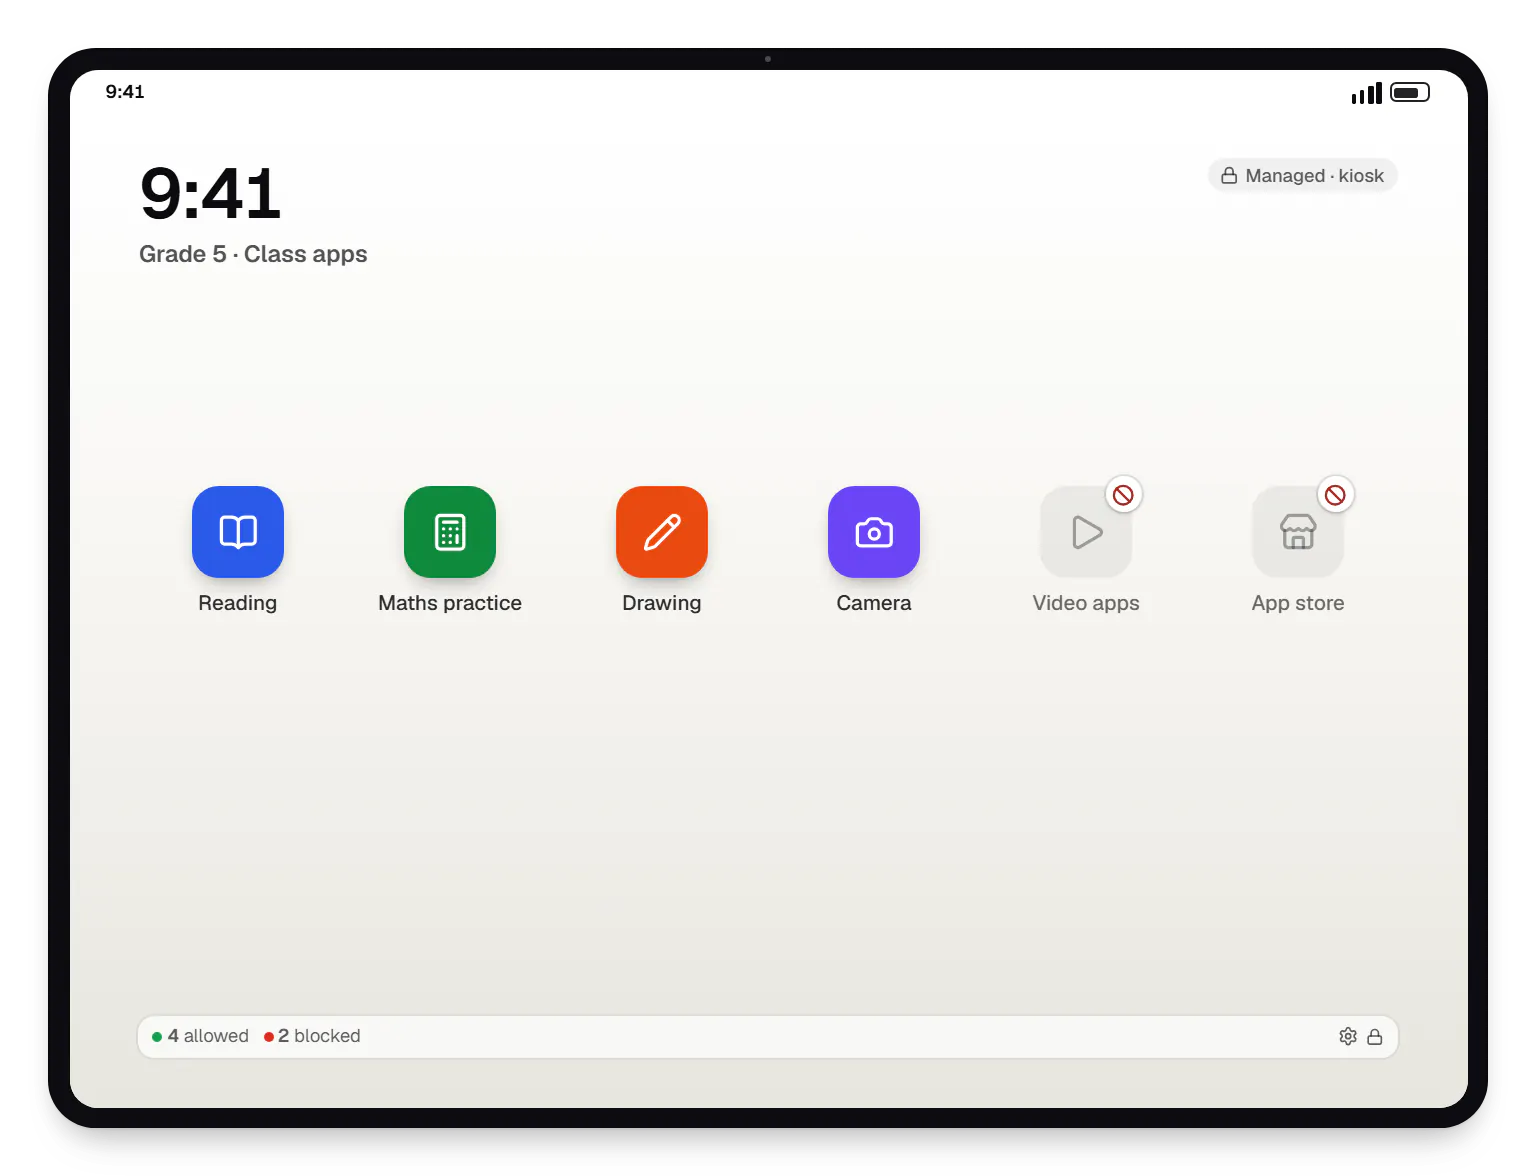This screenshot has width=1536, height=1176.
Task: Check the battery indicator in status bar
Action: [x=1410, y=92]
